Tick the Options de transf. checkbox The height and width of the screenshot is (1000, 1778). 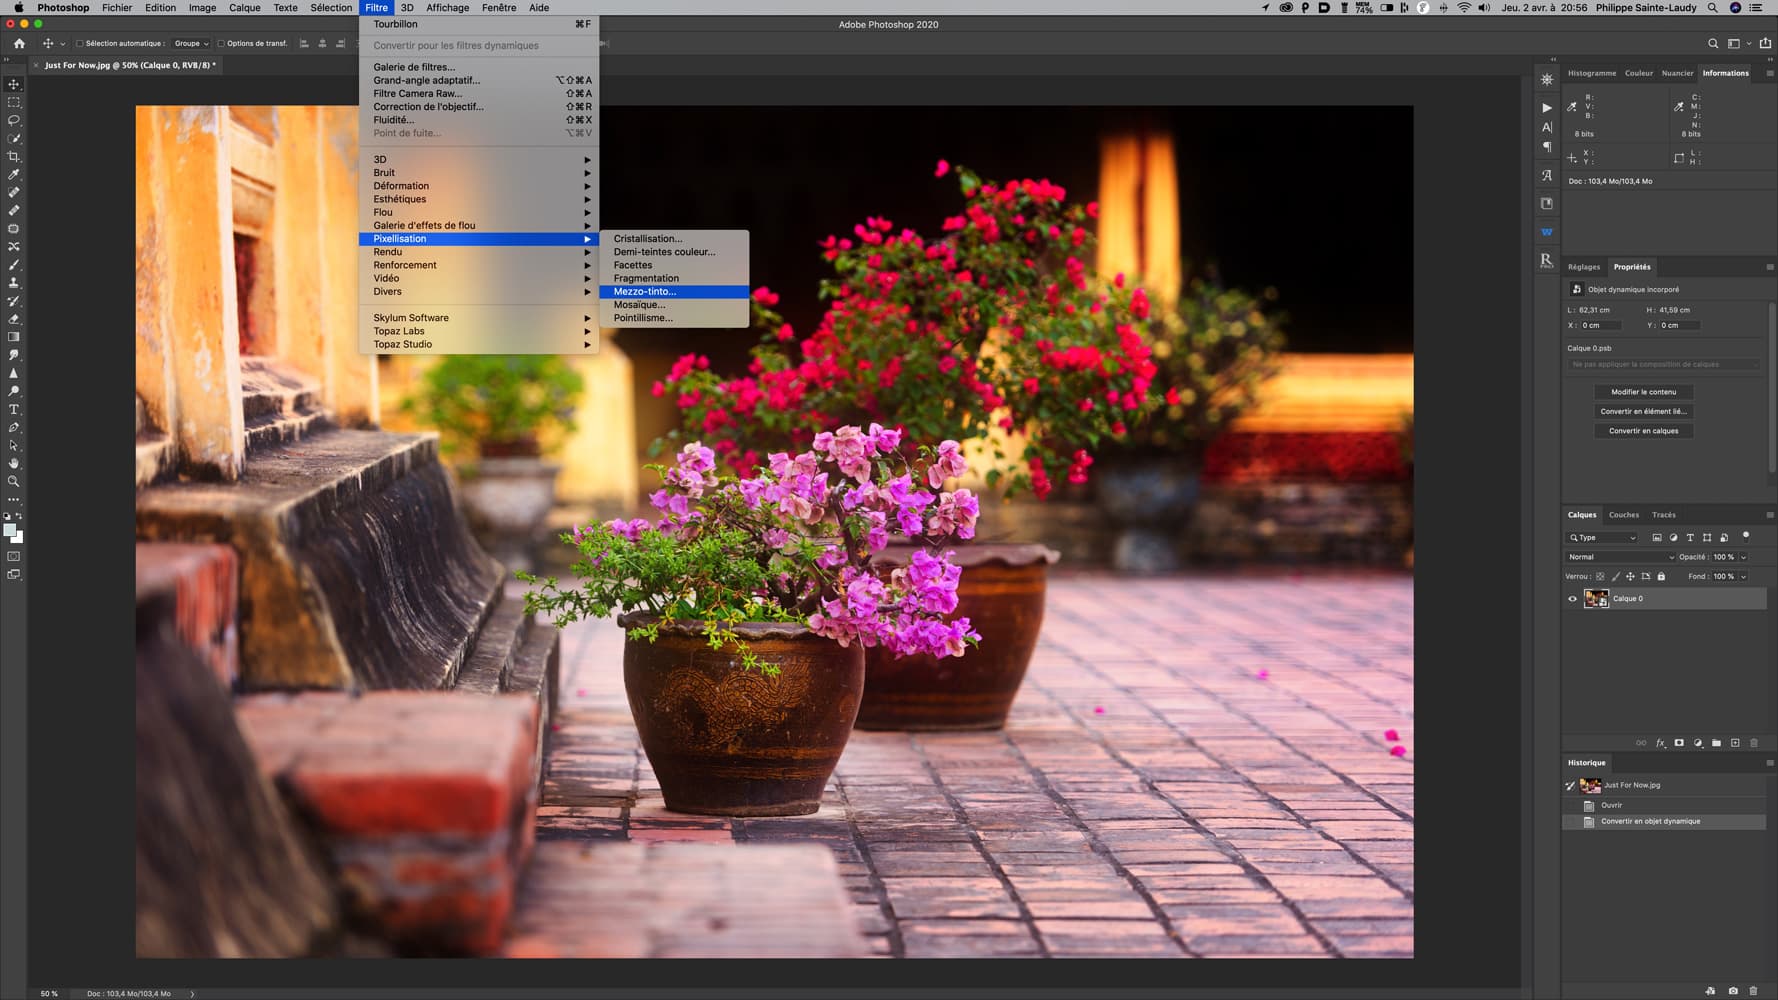pyautogui.click(x=221, y=44)
